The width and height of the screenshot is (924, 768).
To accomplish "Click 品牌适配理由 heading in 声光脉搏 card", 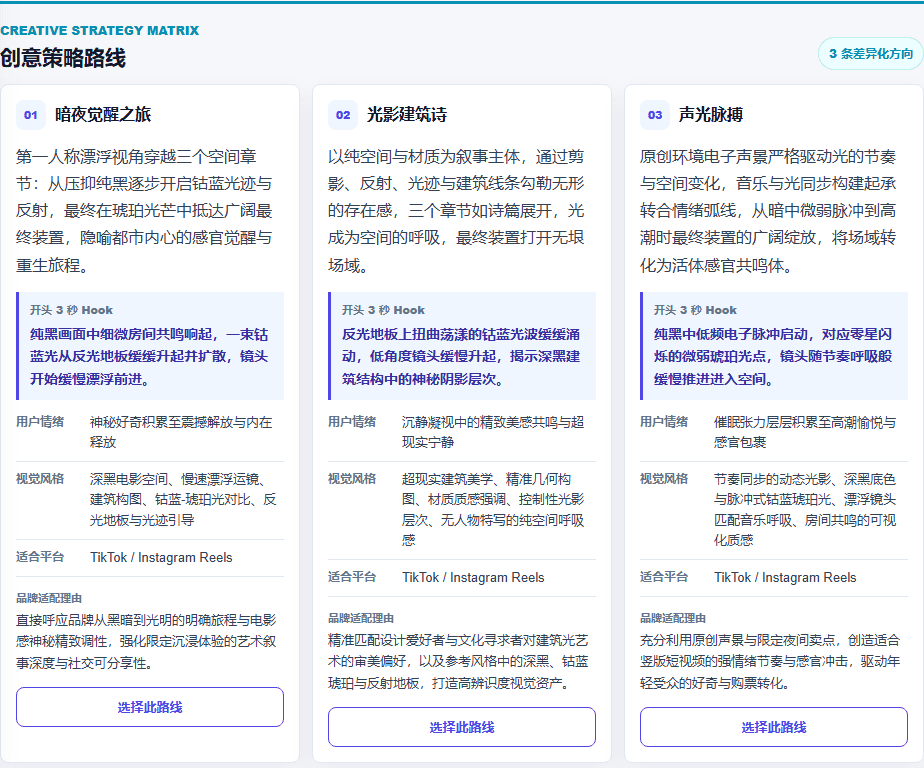I will pyautogui.click(x=673, y=618).
